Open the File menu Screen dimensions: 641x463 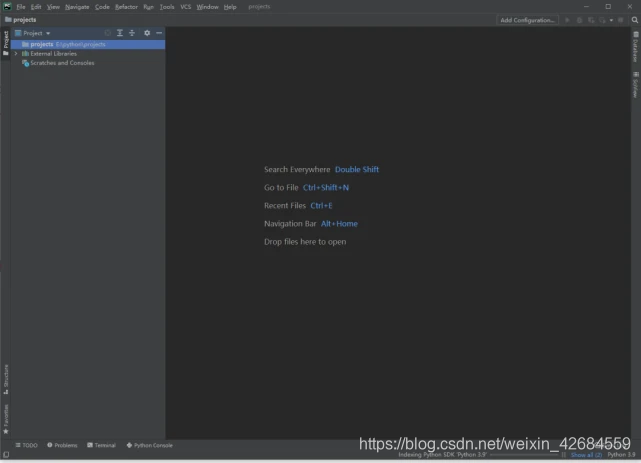click(20, 7)
